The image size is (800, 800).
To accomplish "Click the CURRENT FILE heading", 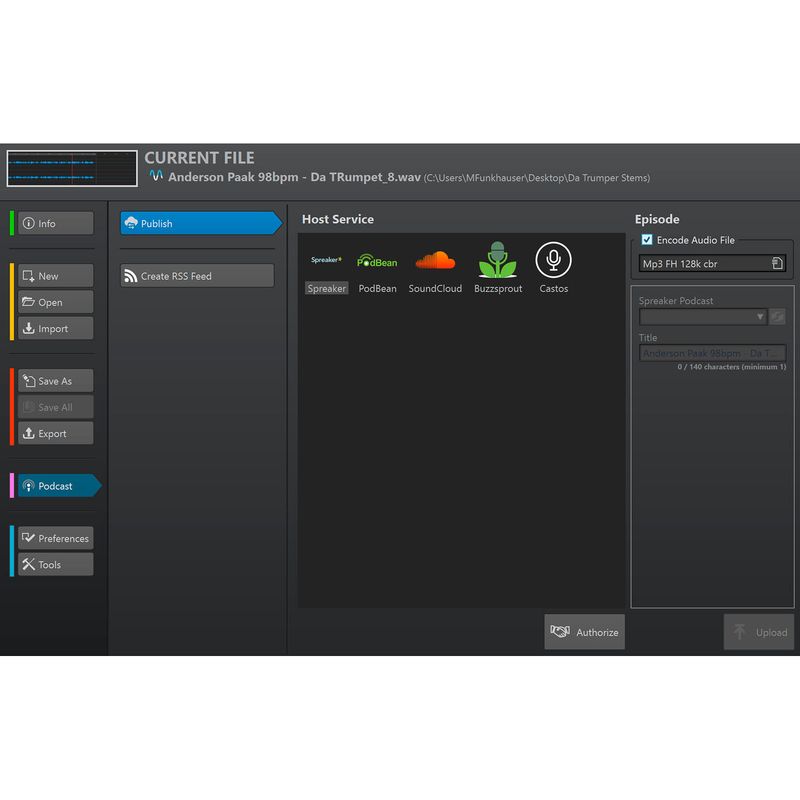I will [199, 158].
